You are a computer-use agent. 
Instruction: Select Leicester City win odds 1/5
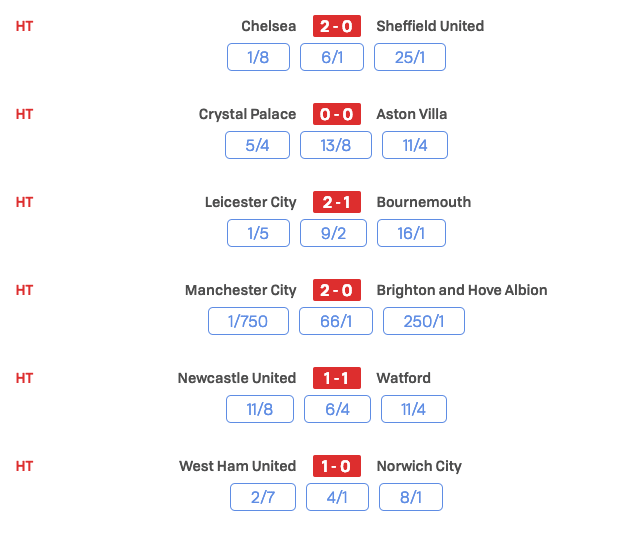click(259, 233)
